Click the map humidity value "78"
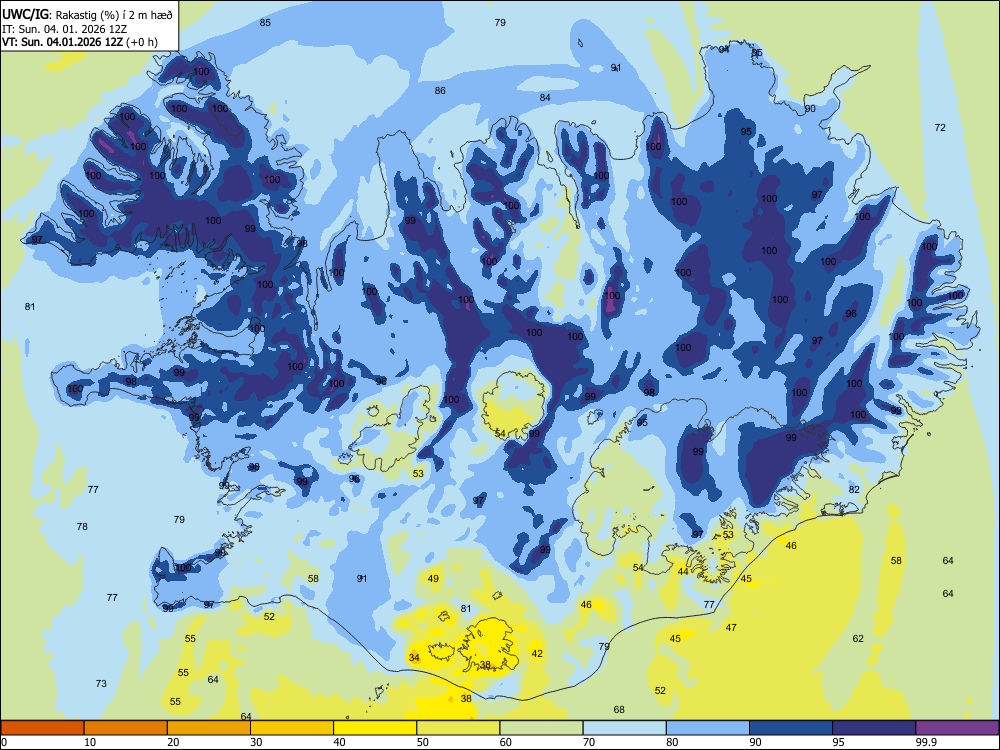1000x750 pixels. tap(82, 527)
